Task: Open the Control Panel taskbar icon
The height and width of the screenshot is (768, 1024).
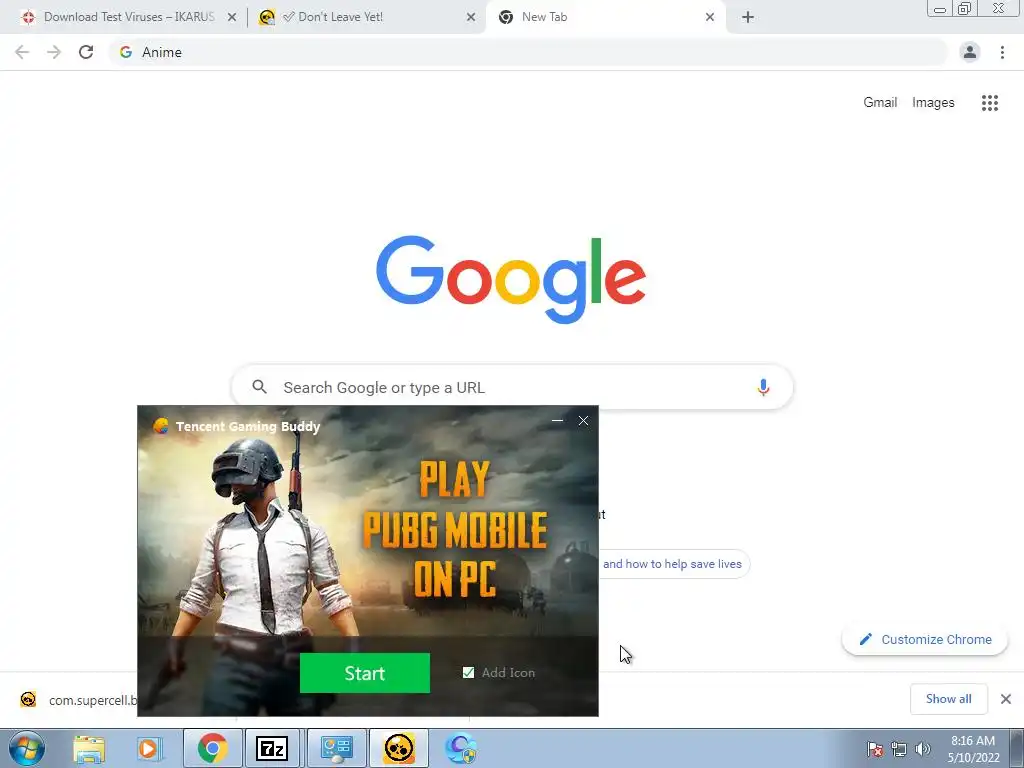Action: tap(336, 748)
